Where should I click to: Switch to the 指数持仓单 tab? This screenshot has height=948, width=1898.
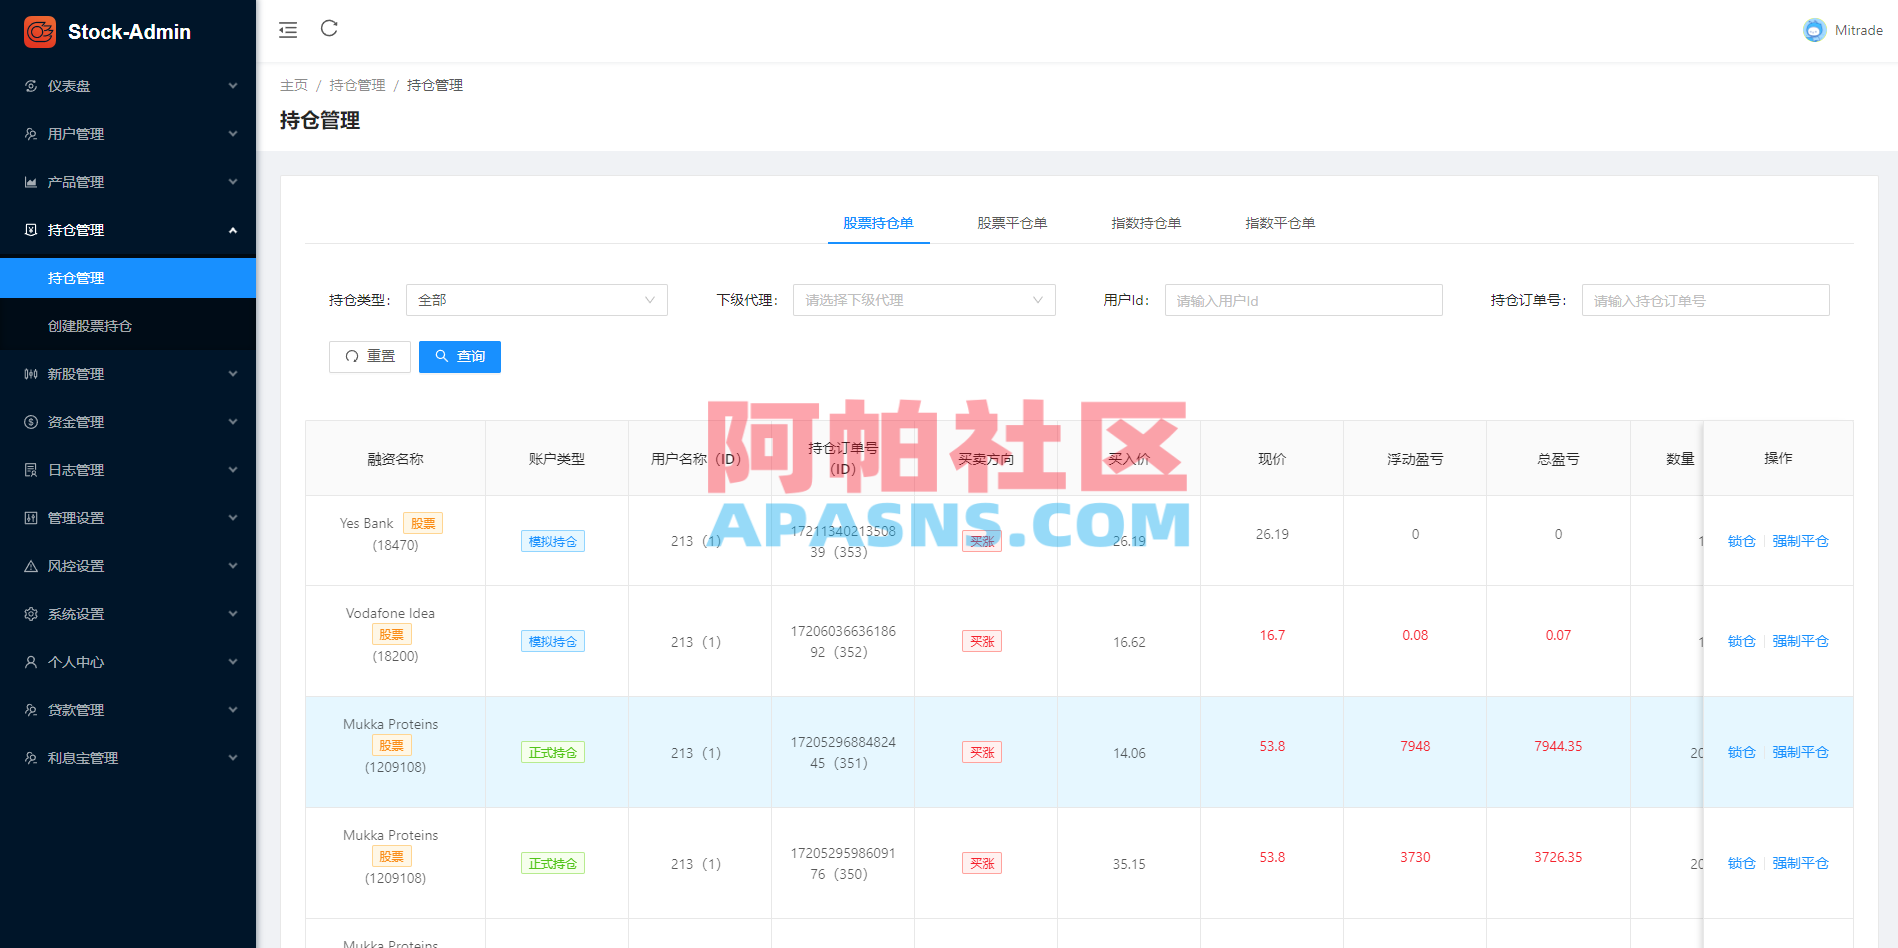(1146, 223)
